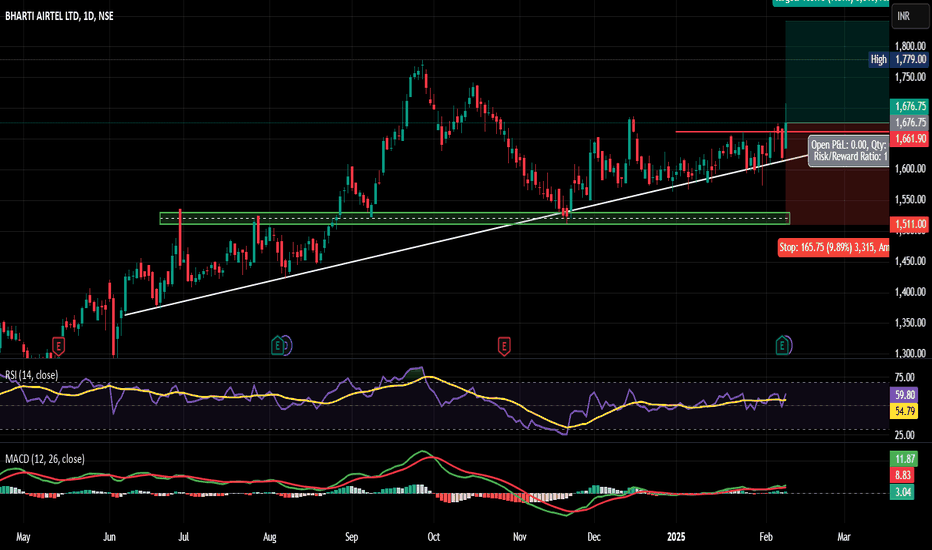Viewport: 932px width, 550px height.
Task: Click the Dec label on time axis
Action: point(594,537)
